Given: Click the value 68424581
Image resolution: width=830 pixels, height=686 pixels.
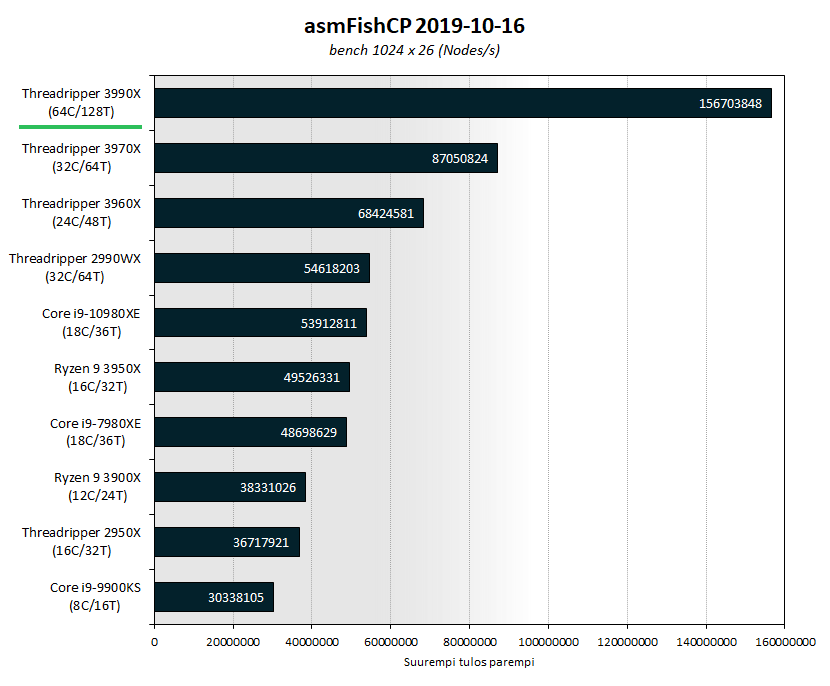Looking at the screenshot, I should 386,214.
